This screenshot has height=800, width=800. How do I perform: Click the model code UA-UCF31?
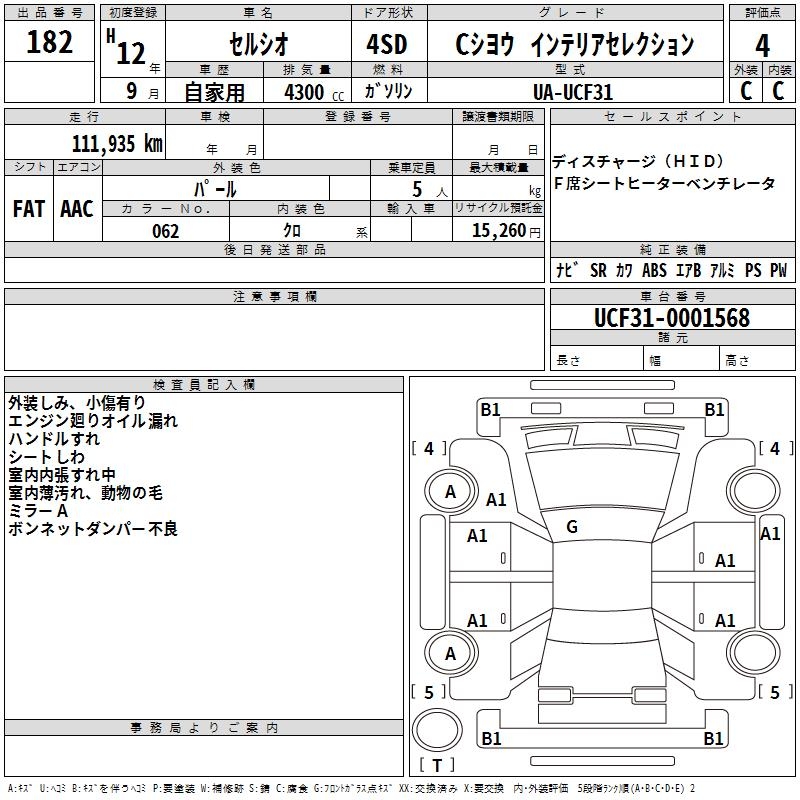point(573,92)
